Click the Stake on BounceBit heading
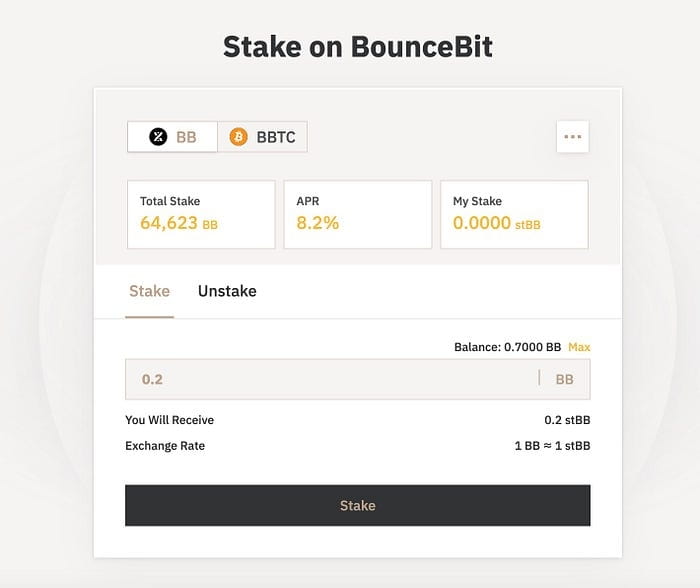 coord(358,46)
